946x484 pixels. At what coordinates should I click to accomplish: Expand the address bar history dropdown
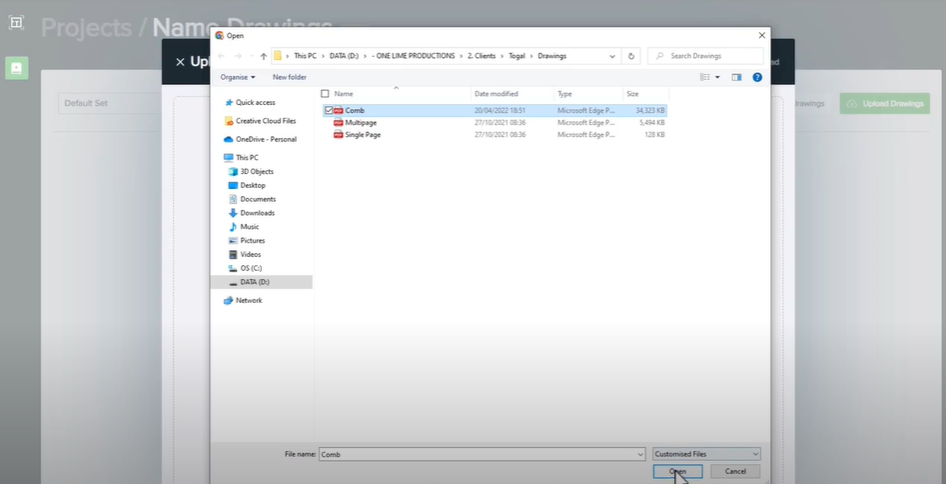612,56
